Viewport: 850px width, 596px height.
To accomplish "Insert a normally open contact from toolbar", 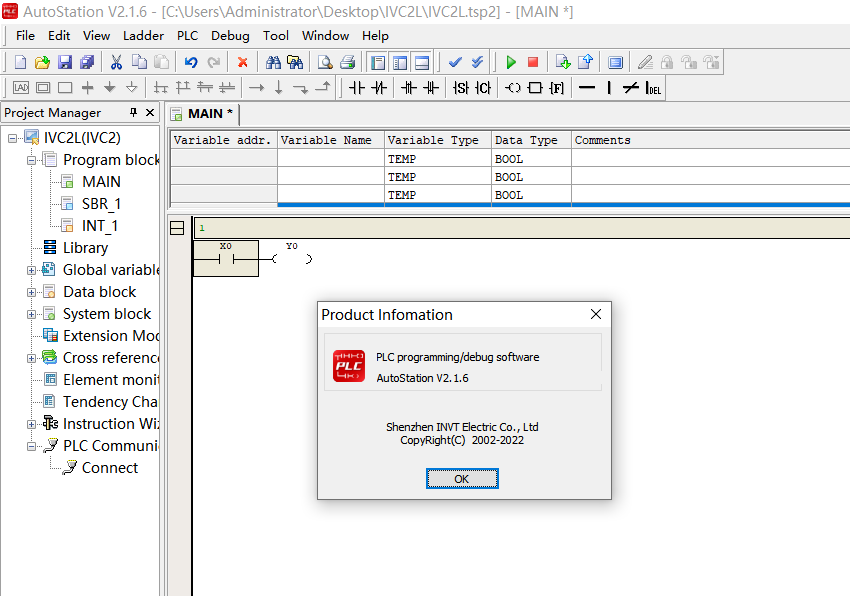I will click(355, 88).
